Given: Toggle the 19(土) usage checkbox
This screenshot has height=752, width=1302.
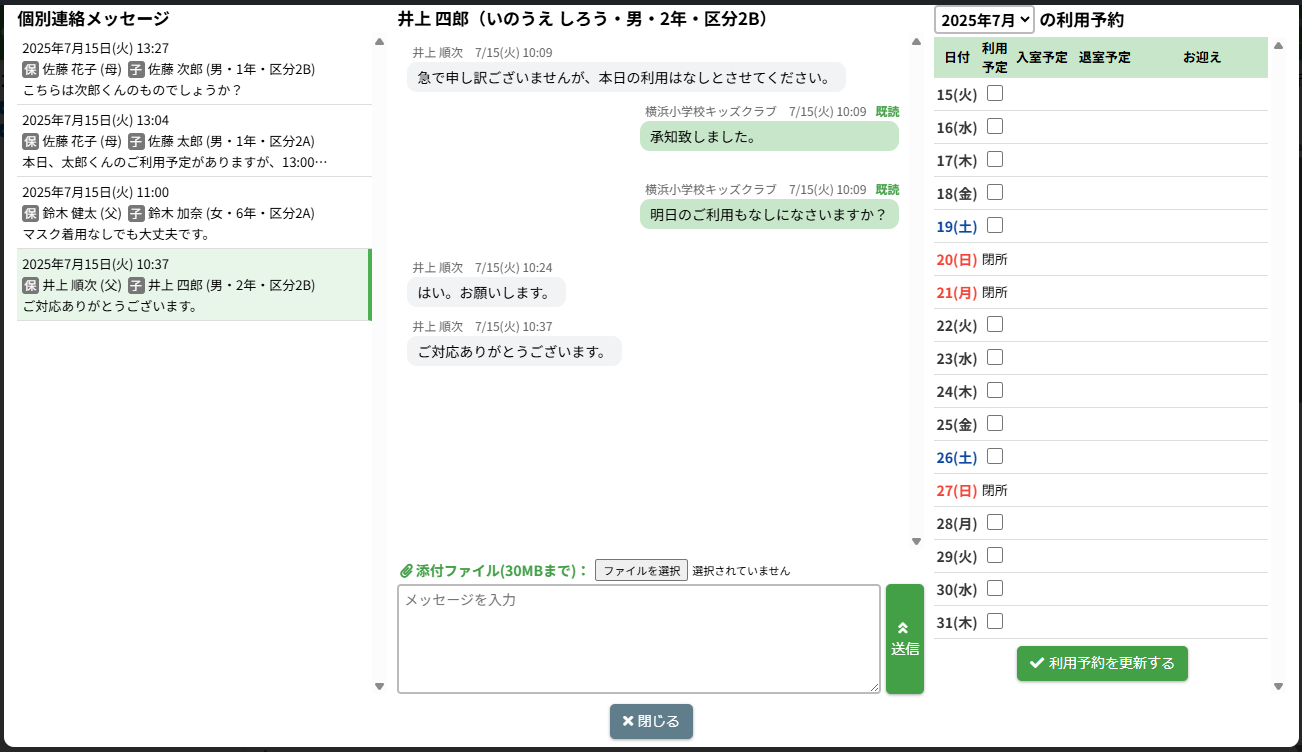Looking at the screenshot, I should coord(995,226).
